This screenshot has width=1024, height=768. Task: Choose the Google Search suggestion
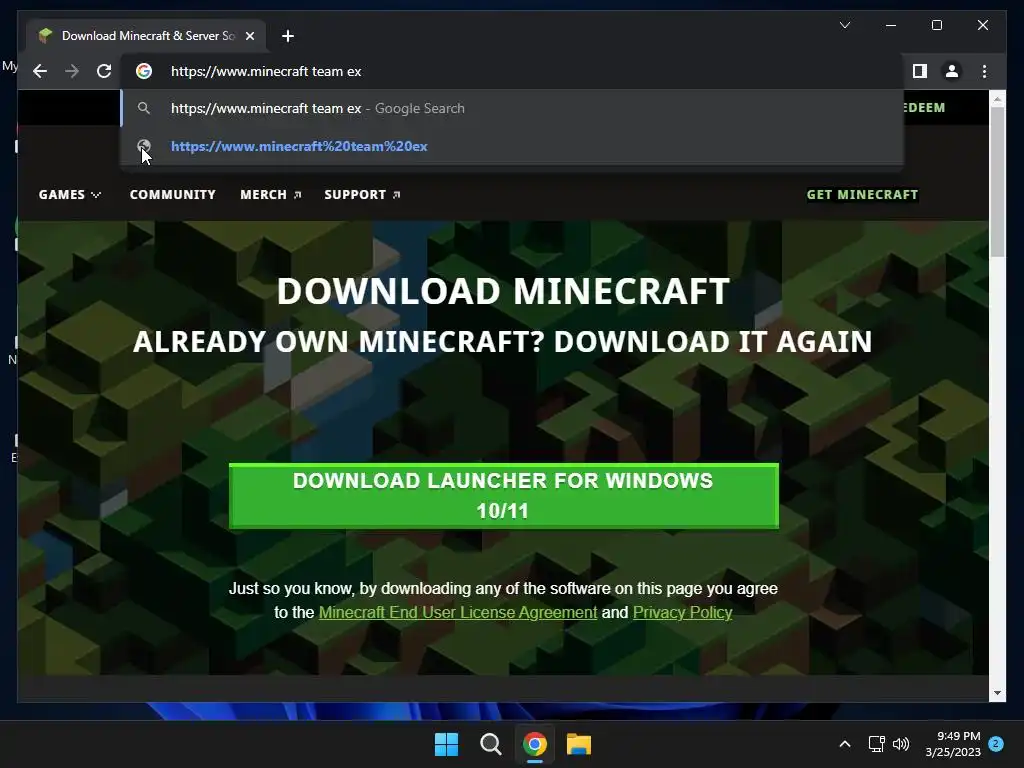513,108
